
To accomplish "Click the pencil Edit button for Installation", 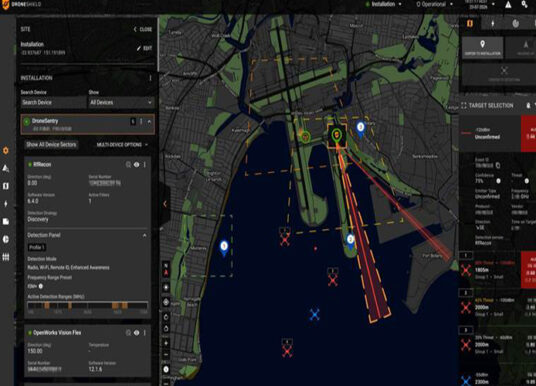I will [144, 48].
